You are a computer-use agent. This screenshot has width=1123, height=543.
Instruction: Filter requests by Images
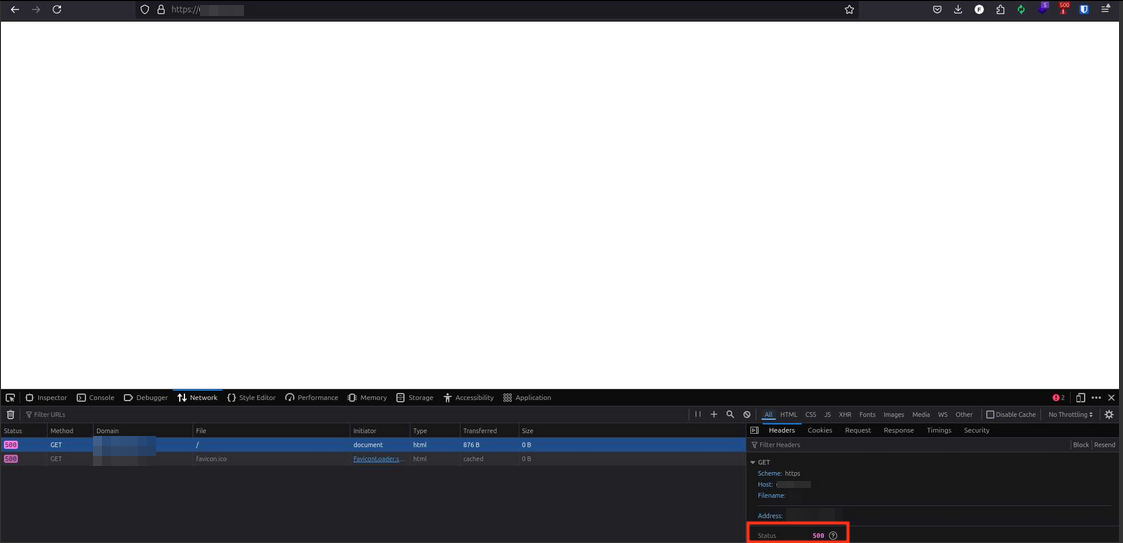click(894, 415)
